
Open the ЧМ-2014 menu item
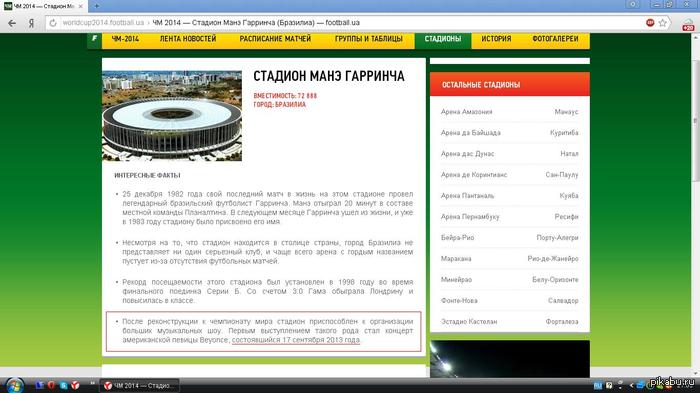pyautogui.click(x=125, y=39)
